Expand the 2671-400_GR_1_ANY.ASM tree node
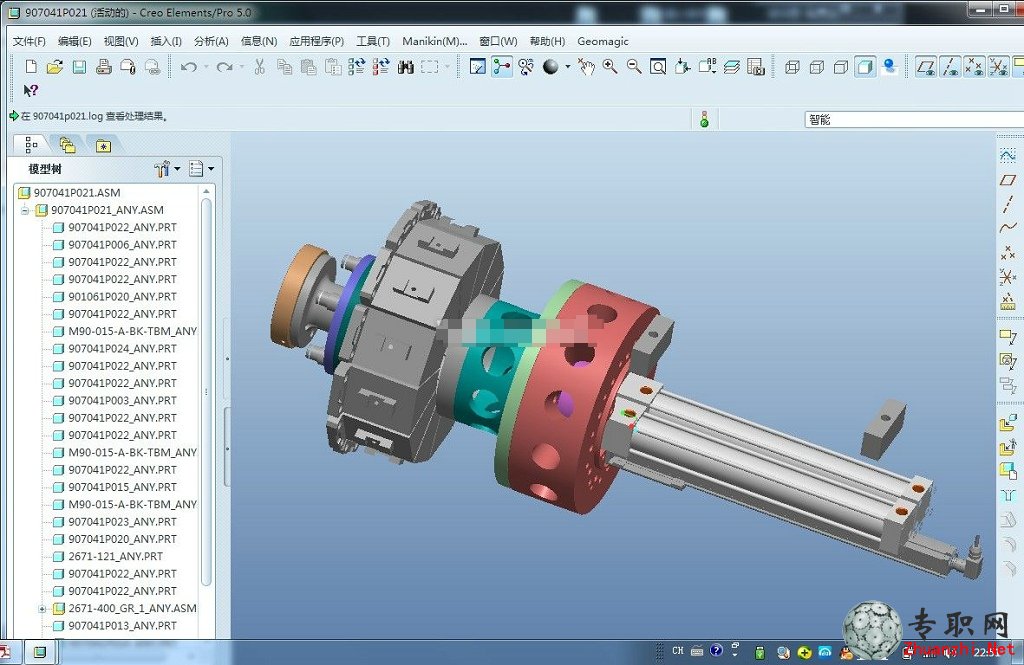Viewport: 1024px width, 665px height. pyautogui.click(x=41, y=609)
